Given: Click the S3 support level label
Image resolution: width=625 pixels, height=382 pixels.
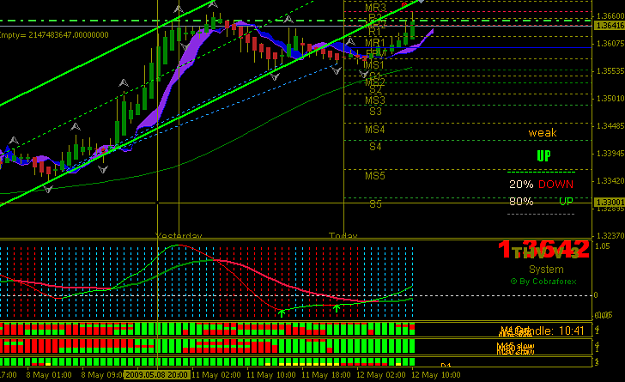Looking at the screenshot, I should click(x=375, y=111).
